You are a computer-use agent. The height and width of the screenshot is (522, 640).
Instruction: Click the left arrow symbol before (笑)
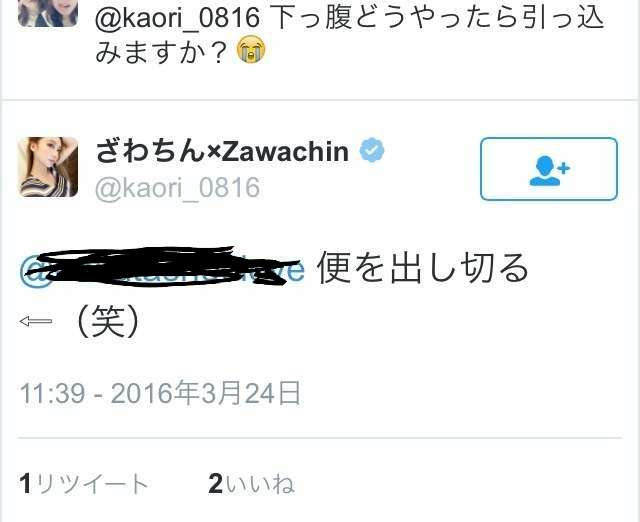point(36,321)
